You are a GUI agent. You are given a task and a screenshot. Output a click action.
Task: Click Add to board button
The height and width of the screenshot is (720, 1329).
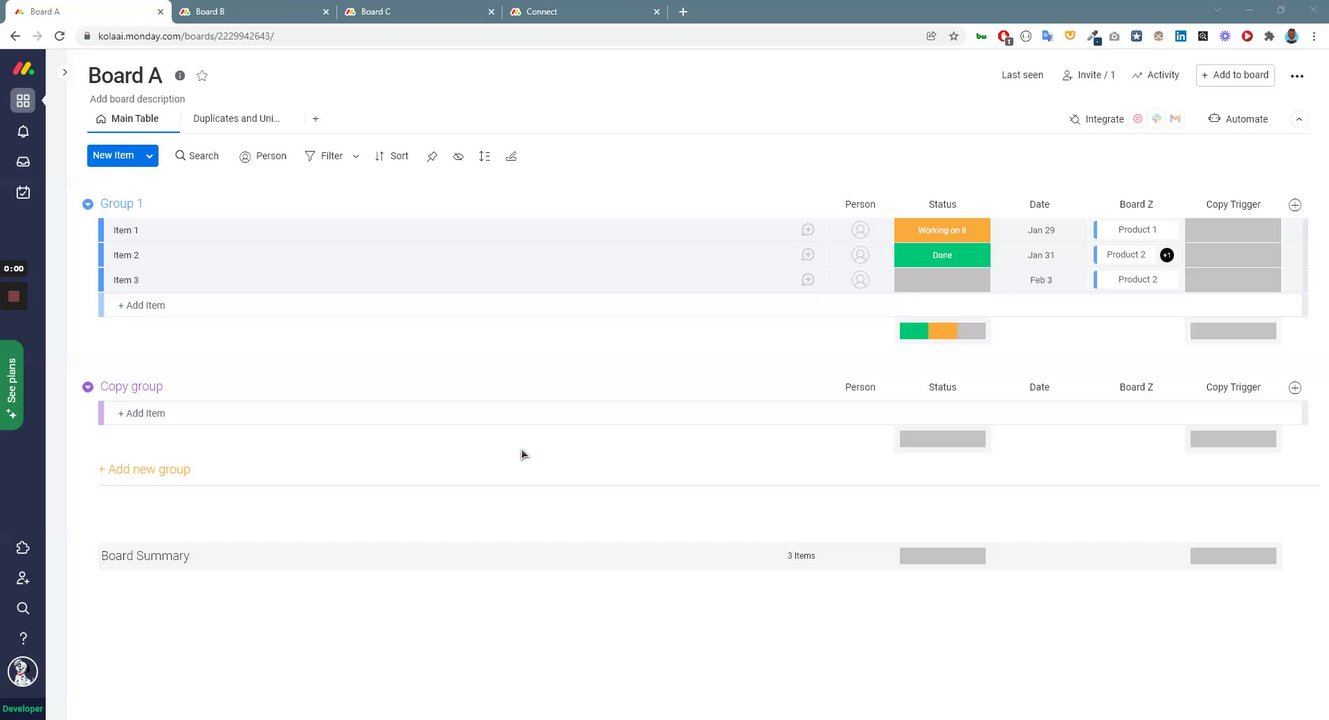click(1235, 75)
